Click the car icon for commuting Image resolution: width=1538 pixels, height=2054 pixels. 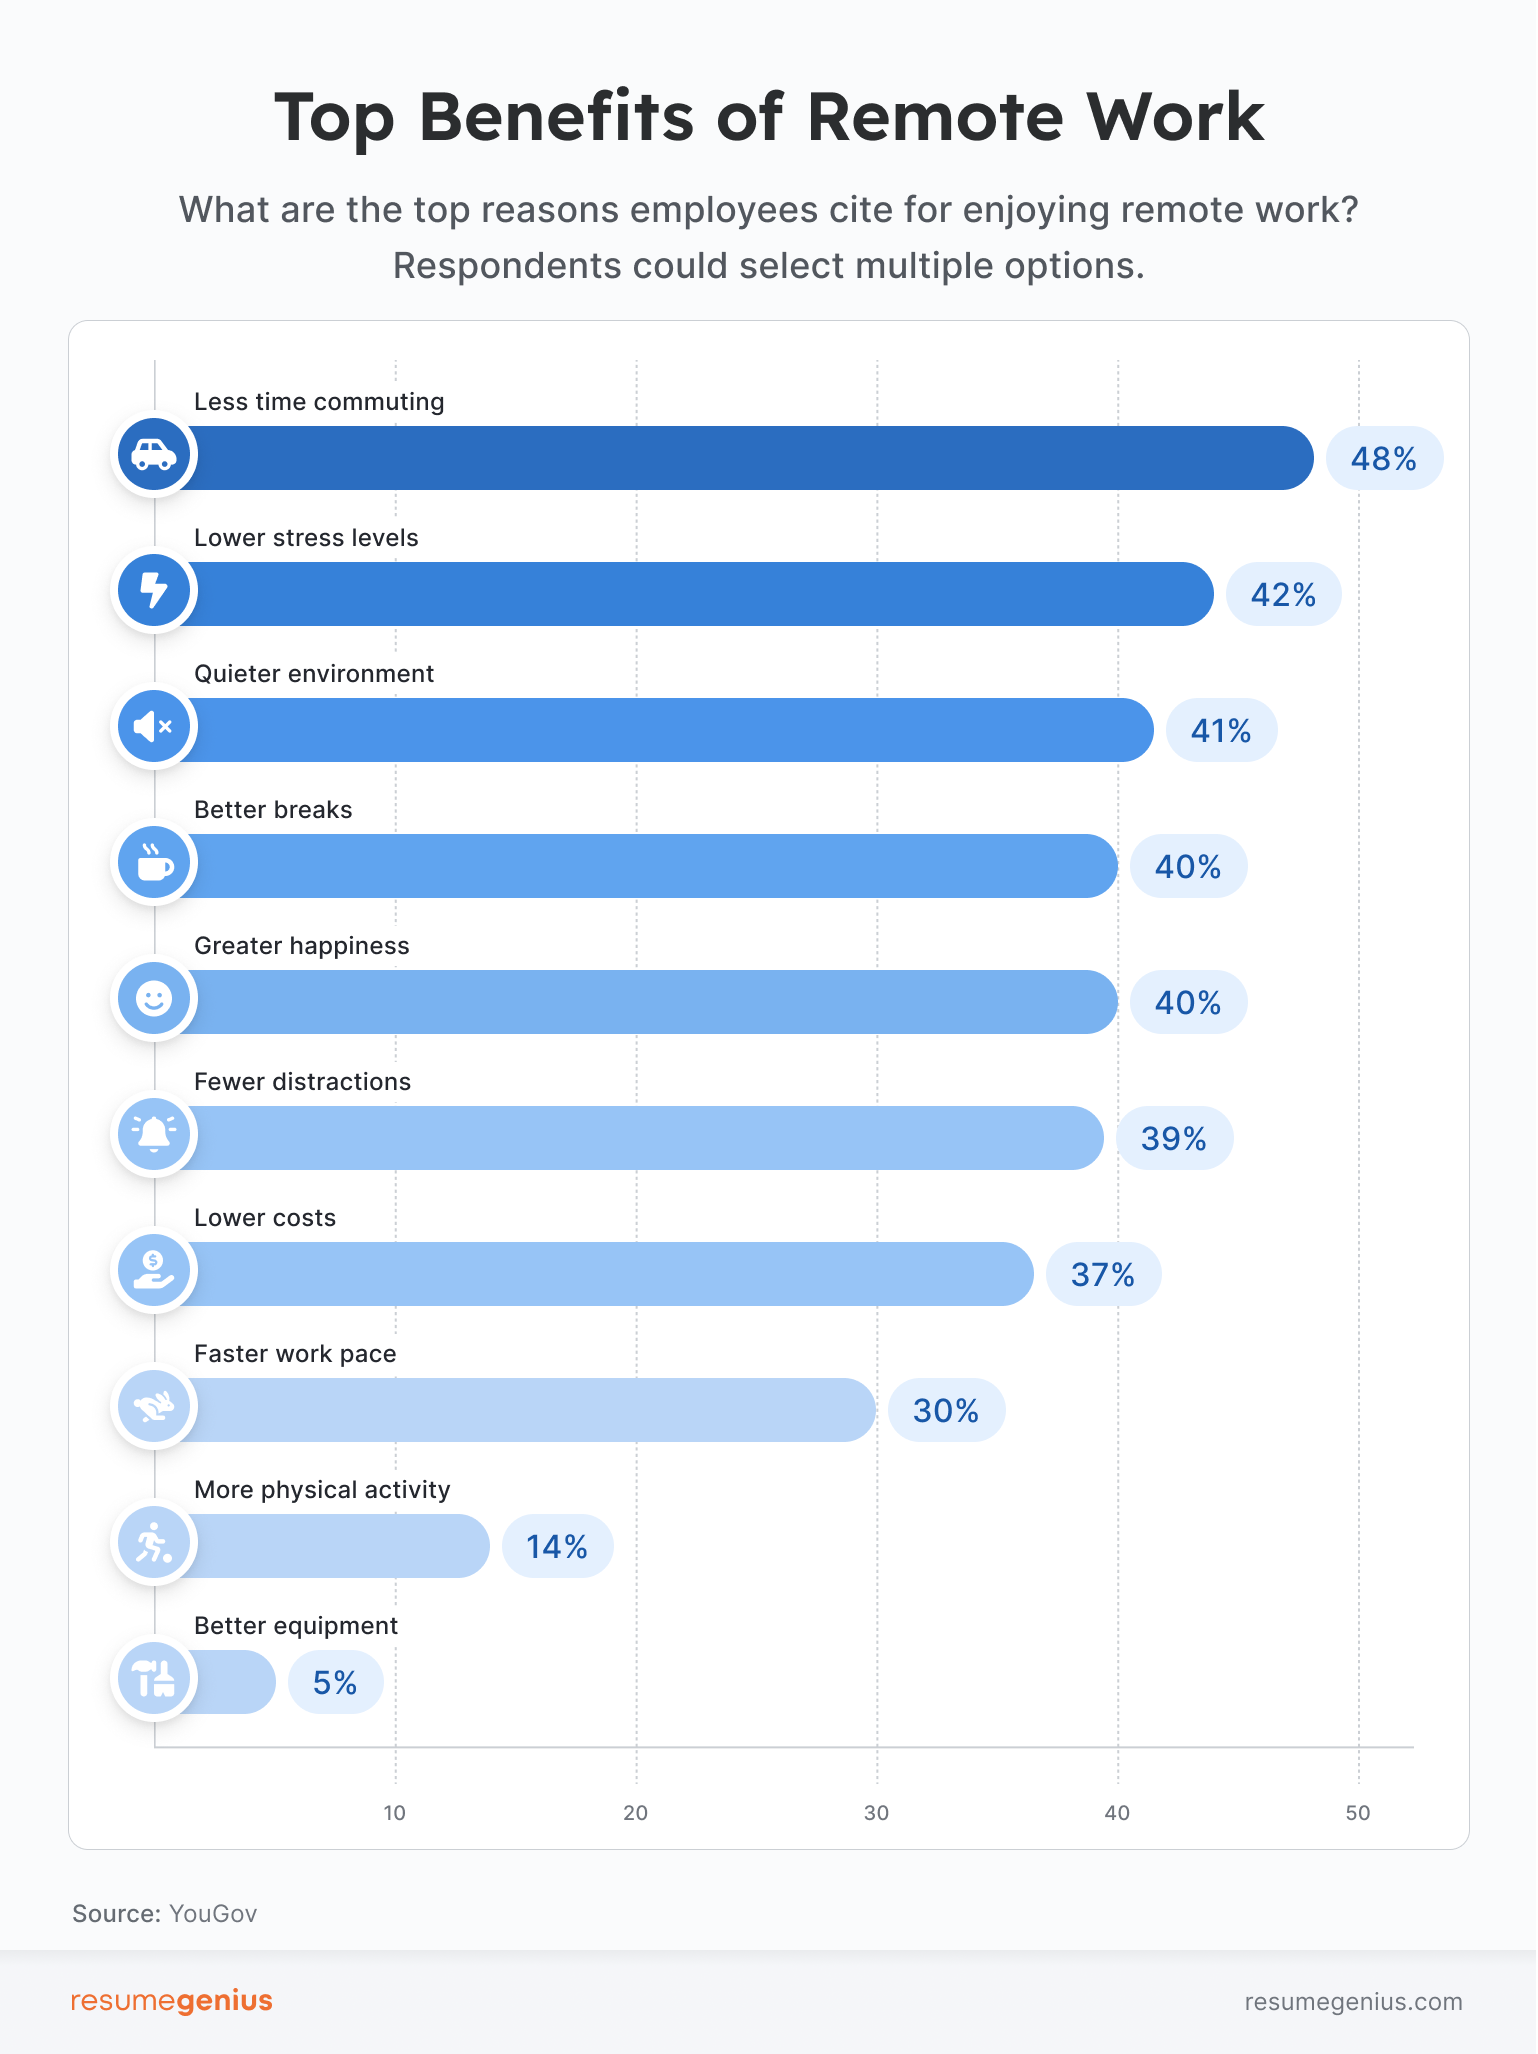(x=154, y=455)
